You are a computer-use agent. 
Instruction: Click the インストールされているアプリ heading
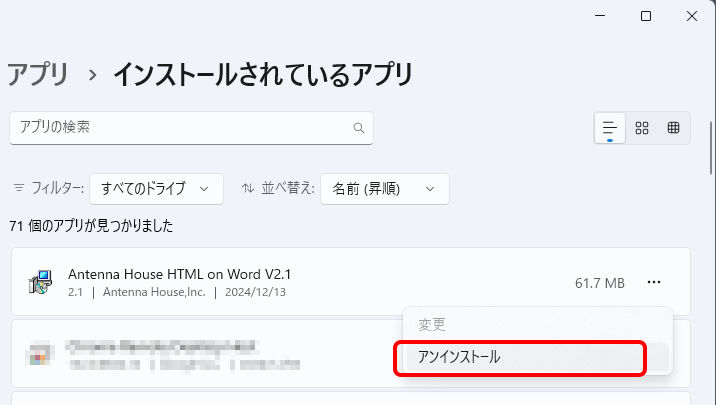263,74
